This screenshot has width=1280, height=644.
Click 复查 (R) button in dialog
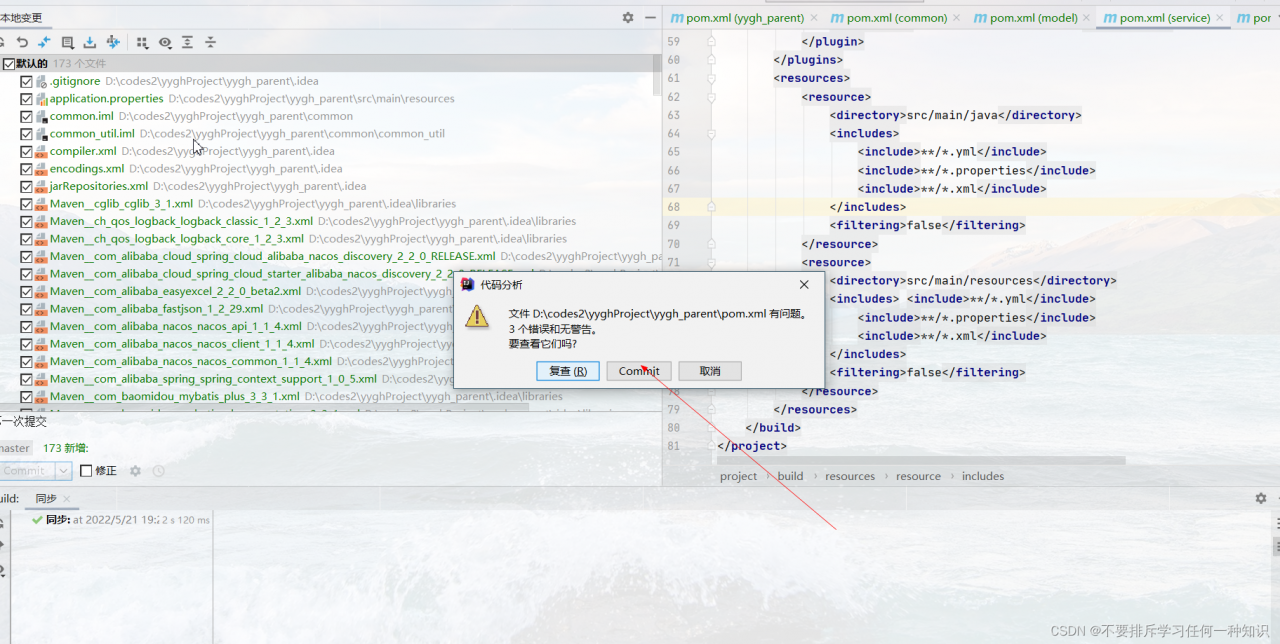click(x=568, y=371)
